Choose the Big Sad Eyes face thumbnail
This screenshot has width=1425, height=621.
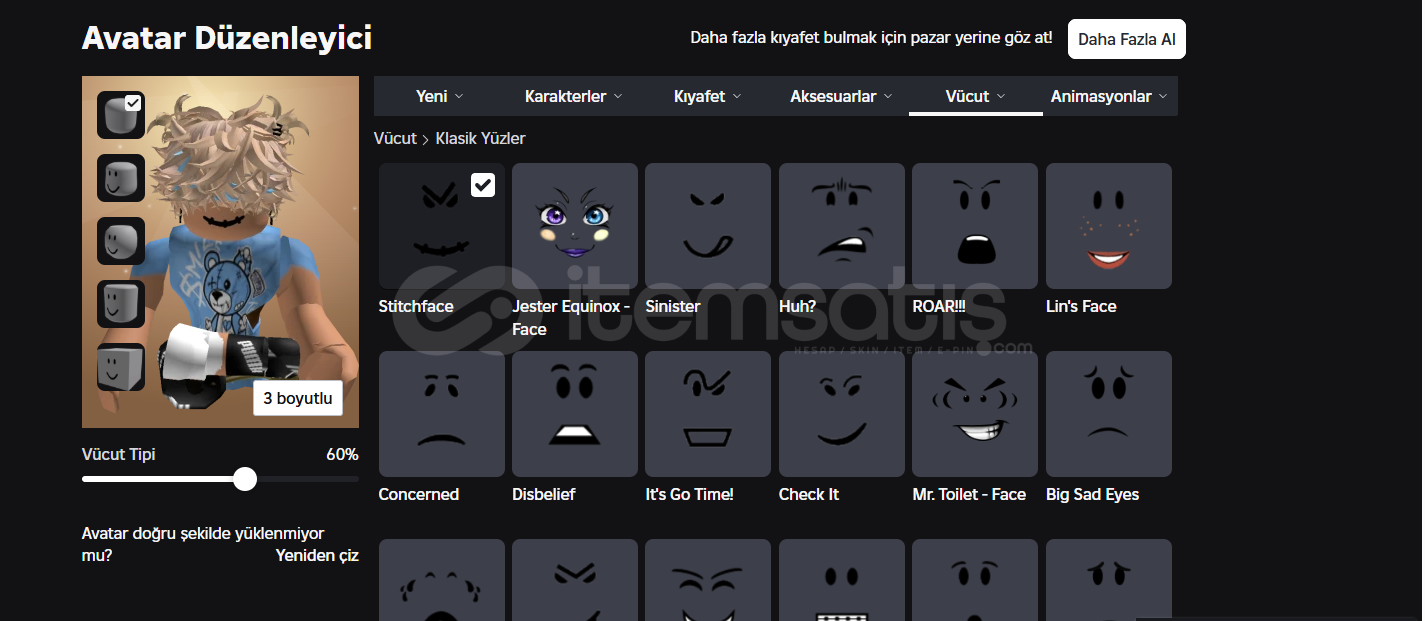coord(1109,414)
